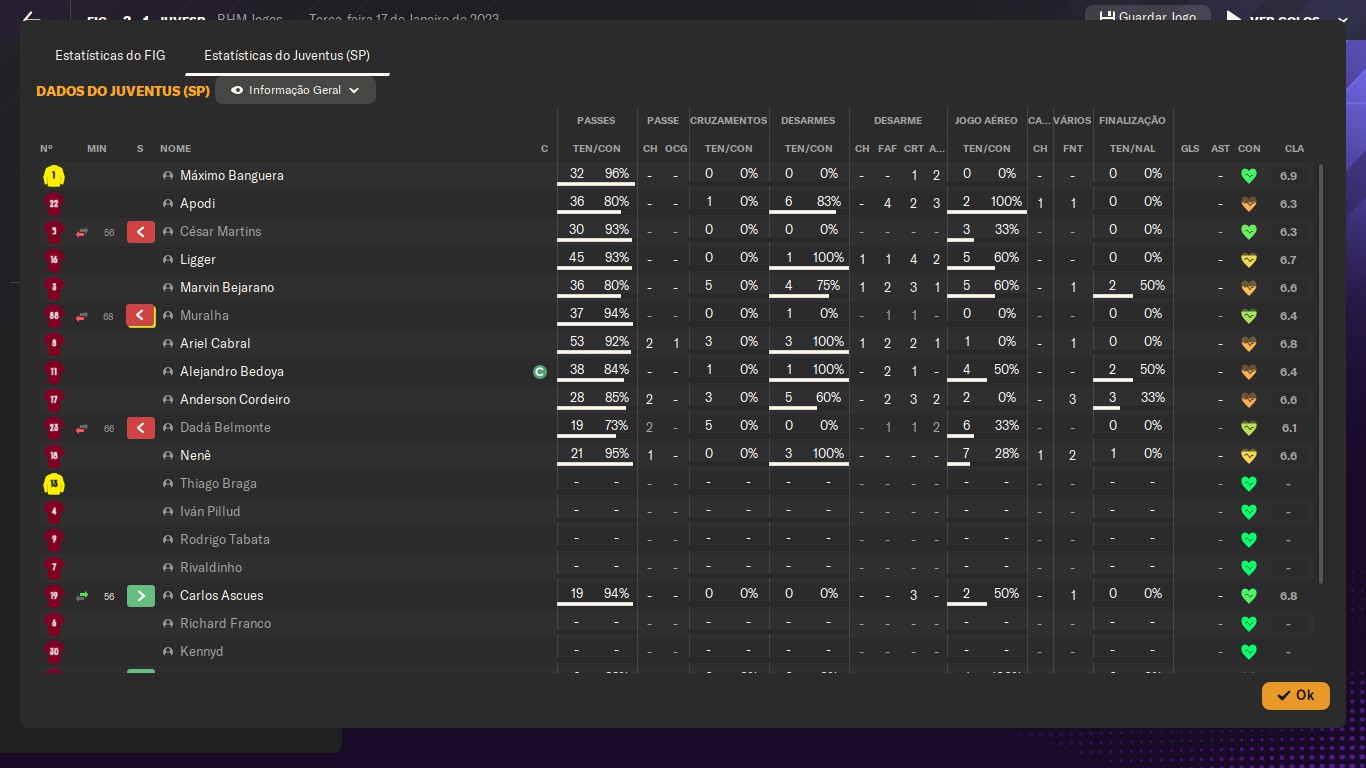Click the number 16 shirt for Ligger

[x=54, y=260]
